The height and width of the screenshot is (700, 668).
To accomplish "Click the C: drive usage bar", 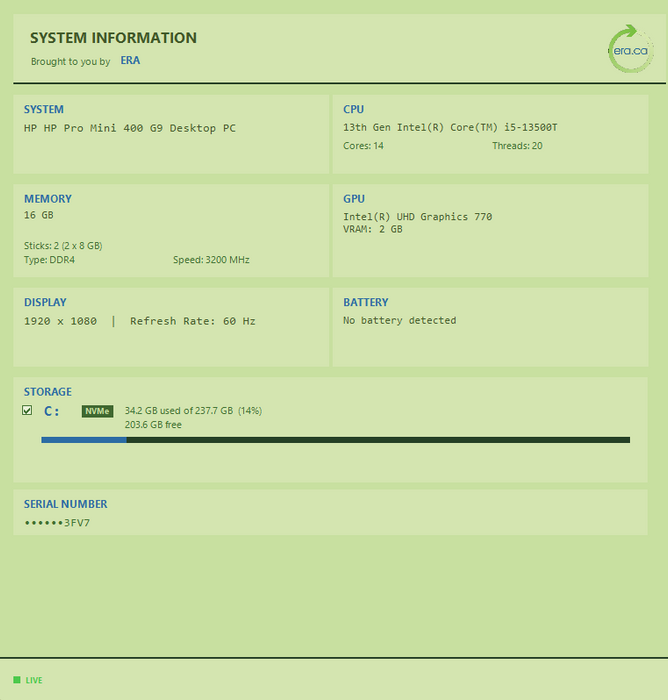I will pos(335,440).
